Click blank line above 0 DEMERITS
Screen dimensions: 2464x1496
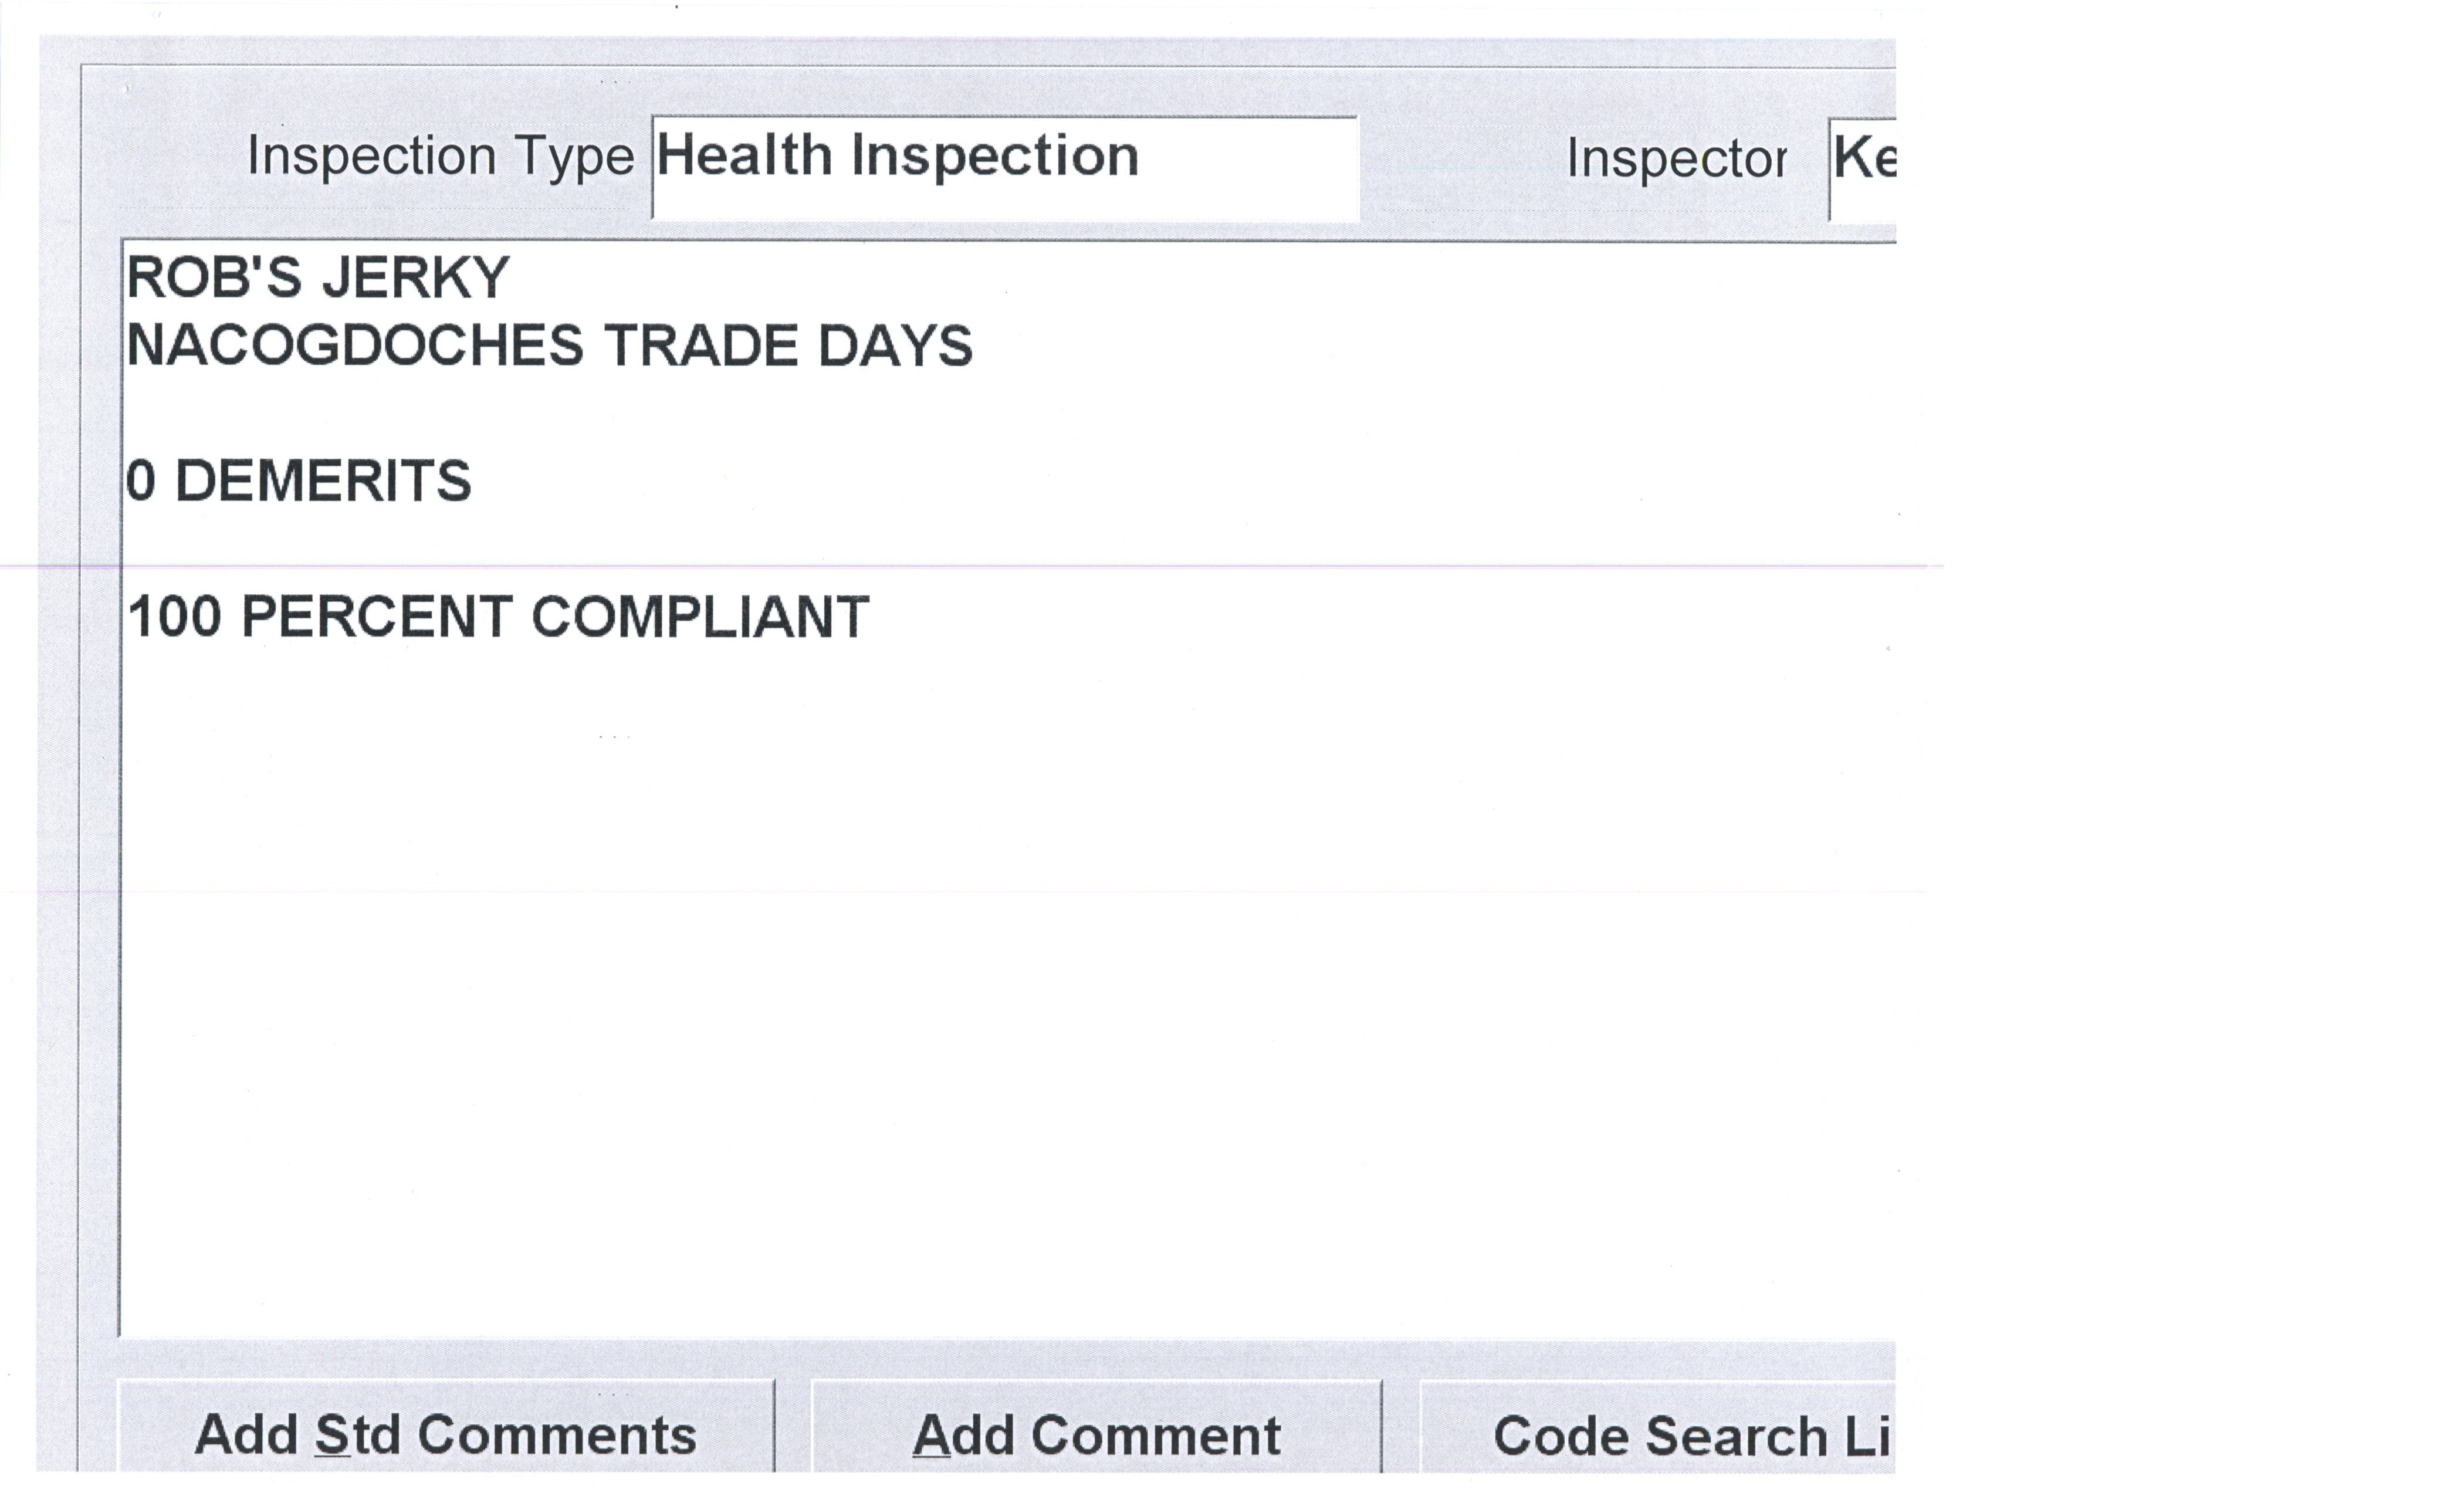[x=600, y=413]
